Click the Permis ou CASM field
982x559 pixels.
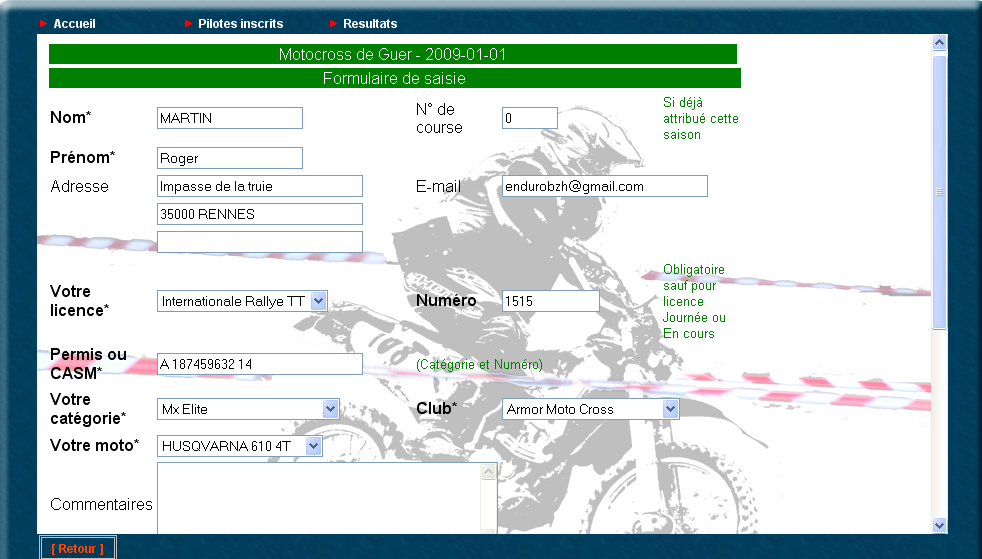point(260,364)
